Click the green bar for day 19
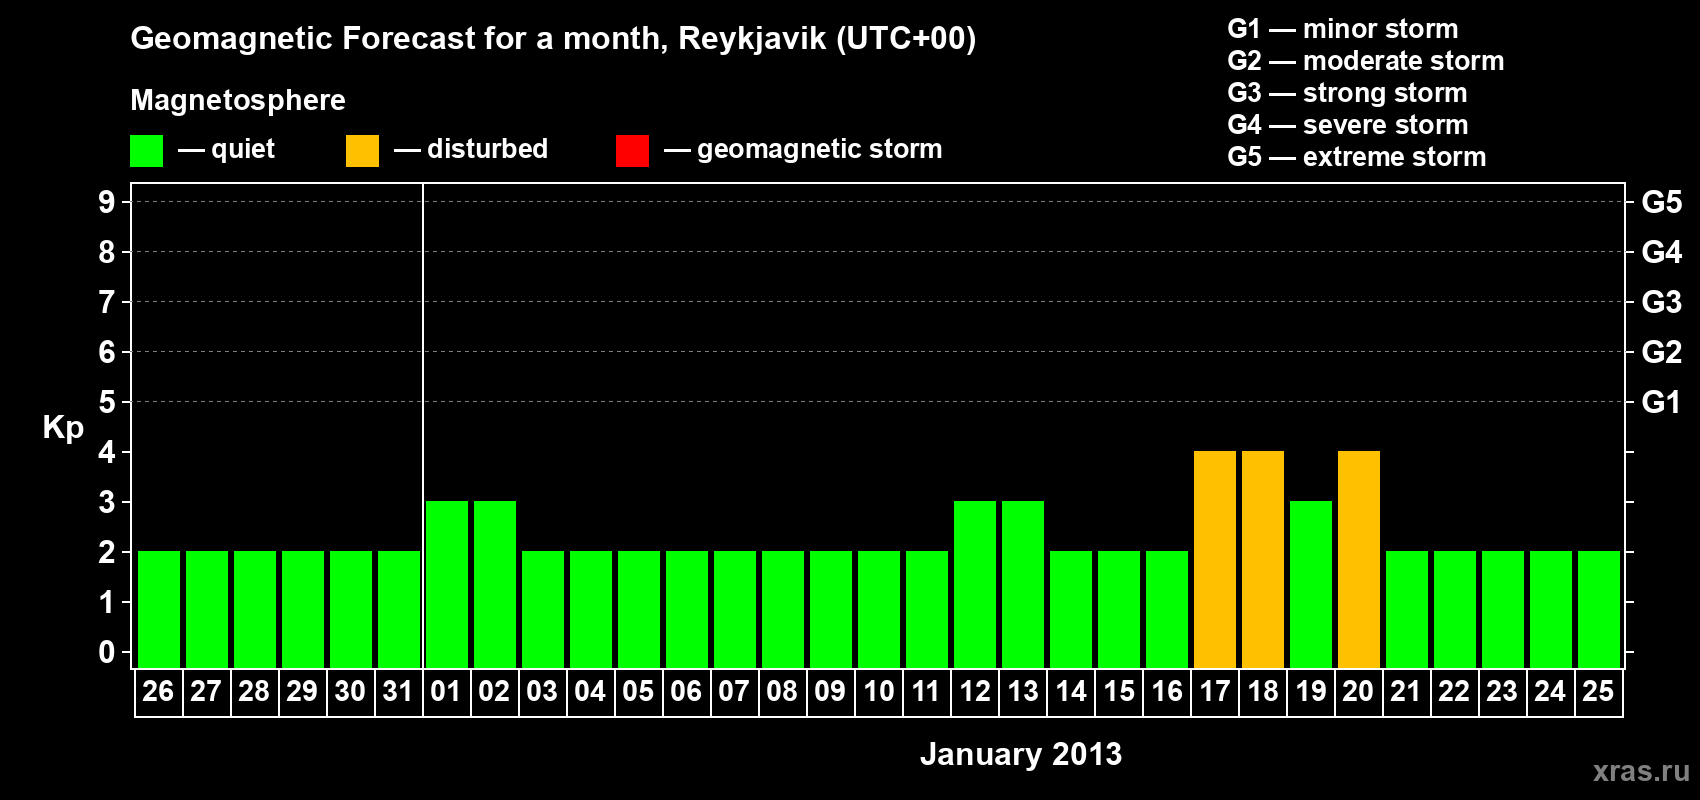 [1311, 584]
